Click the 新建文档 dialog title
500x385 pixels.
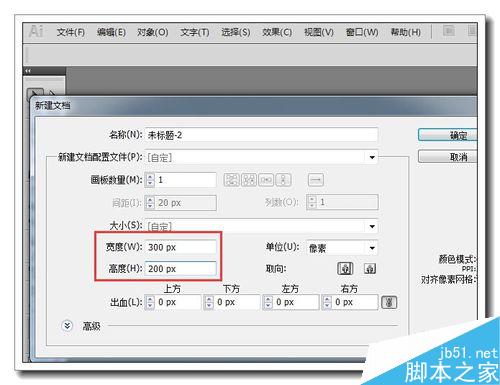(x=53, y=106)
